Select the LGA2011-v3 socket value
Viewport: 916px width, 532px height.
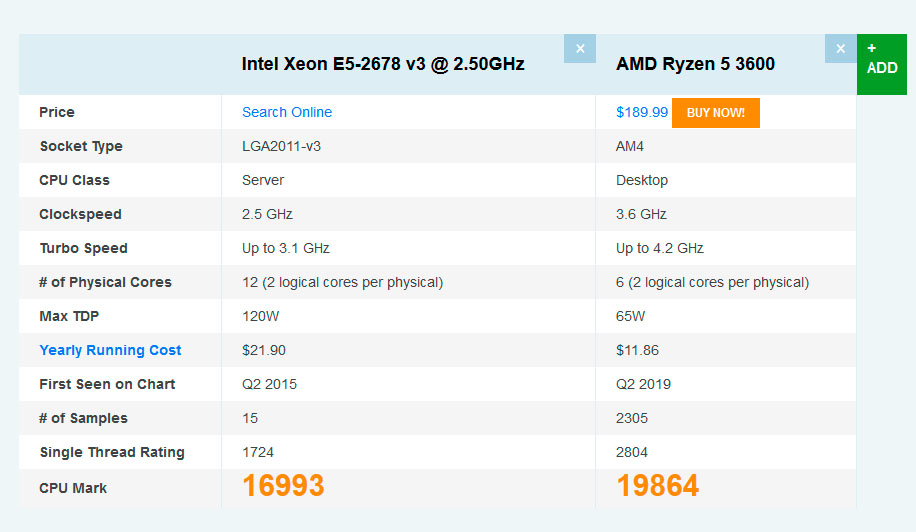coord(281,146)
